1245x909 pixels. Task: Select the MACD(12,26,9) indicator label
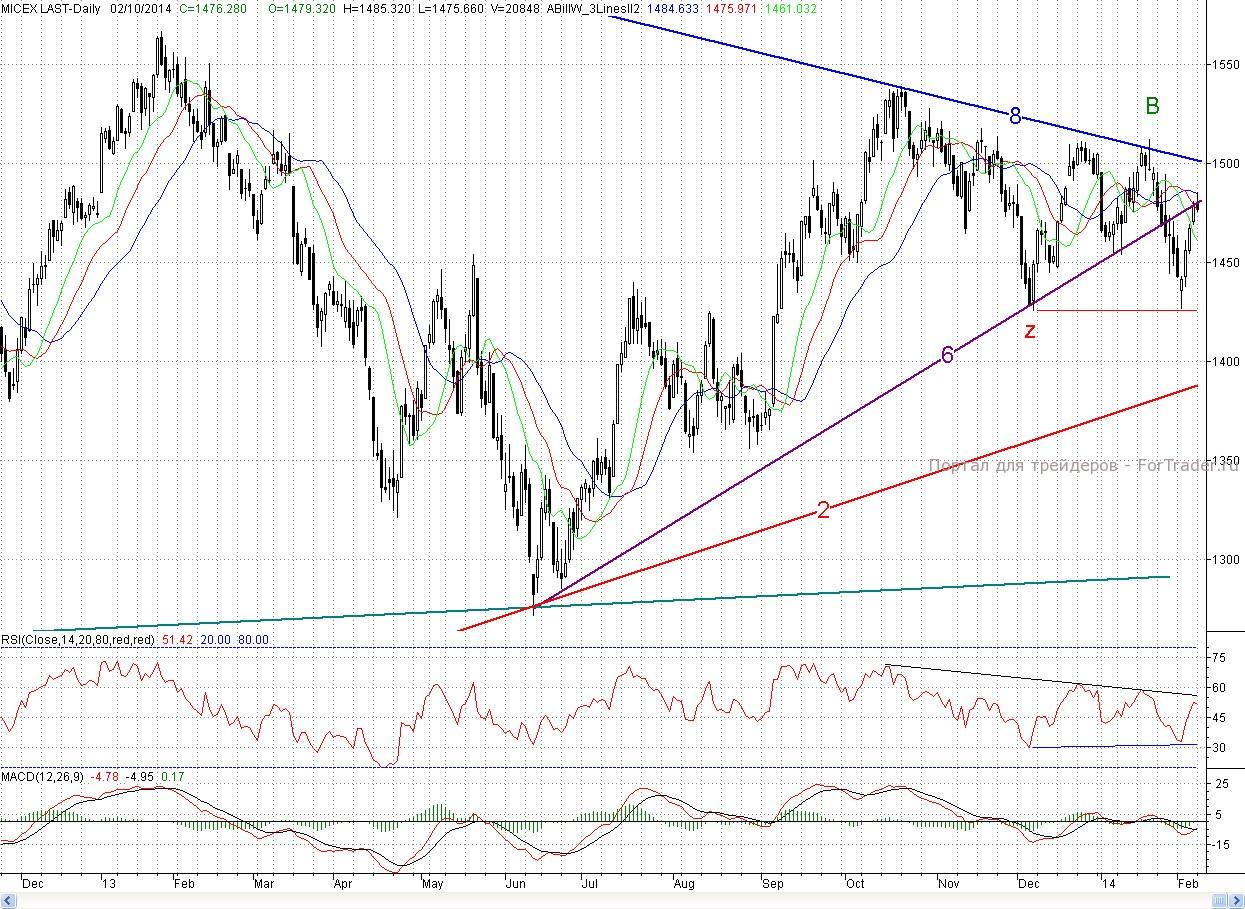point(43,776)
